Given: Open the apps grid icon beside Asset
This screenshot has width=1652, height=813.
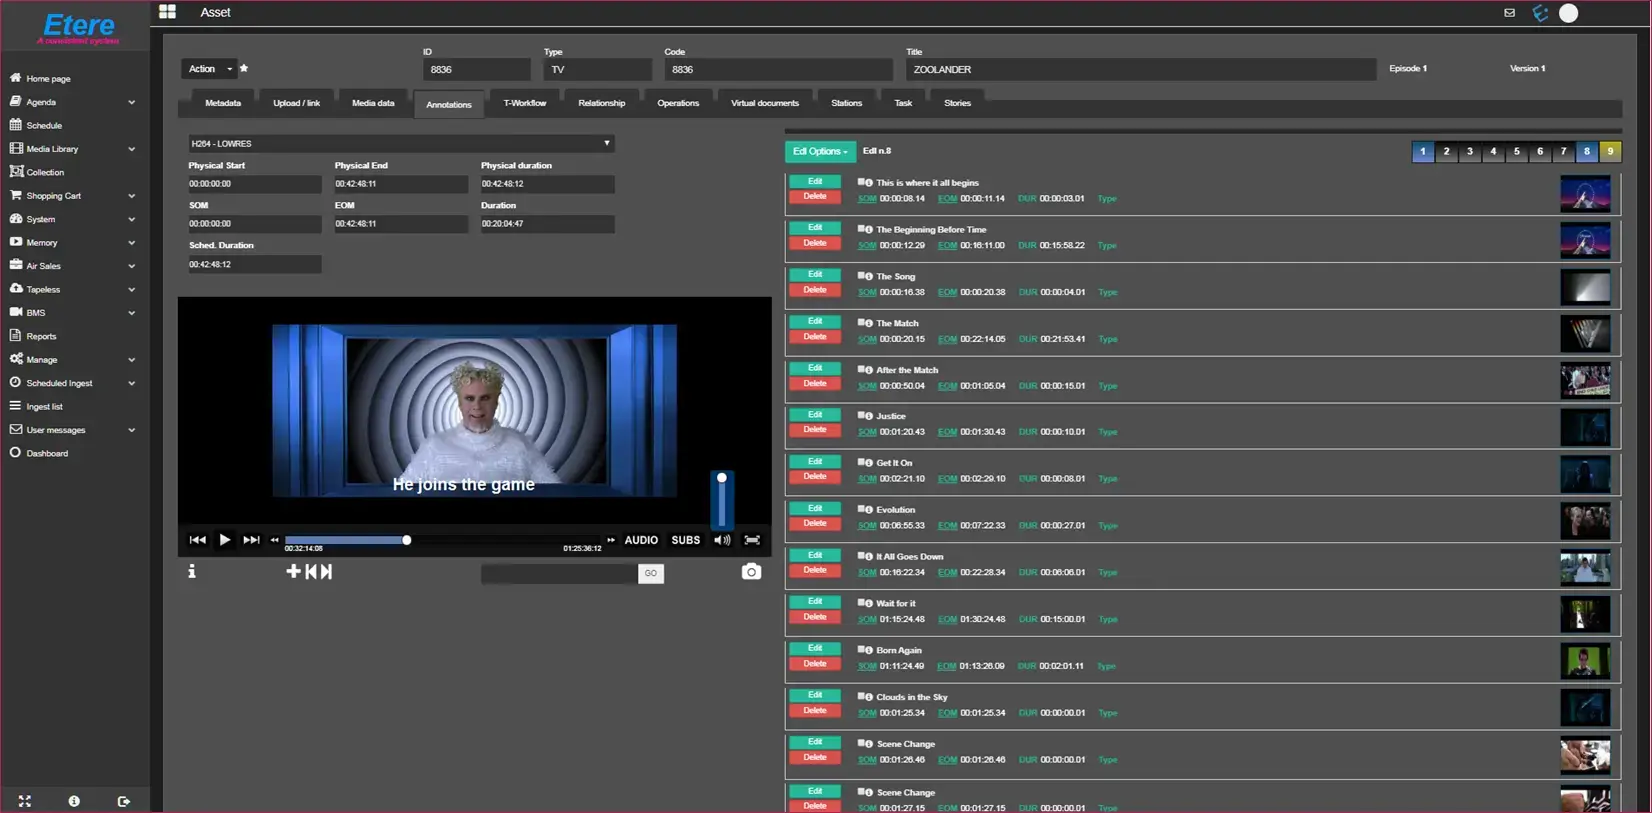Looking at the screenshot, I should 167,12.
